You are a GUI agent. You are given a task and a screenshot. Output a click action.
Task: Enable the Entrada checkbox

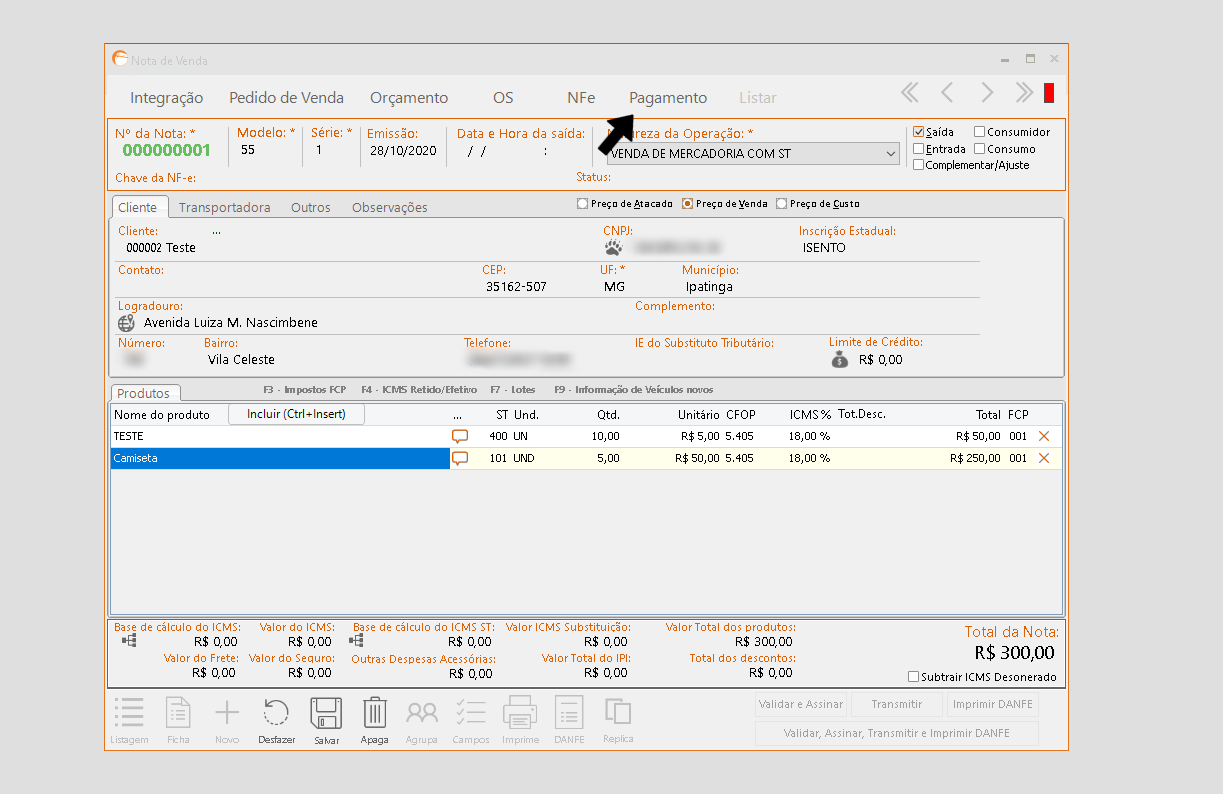[919, 149]
